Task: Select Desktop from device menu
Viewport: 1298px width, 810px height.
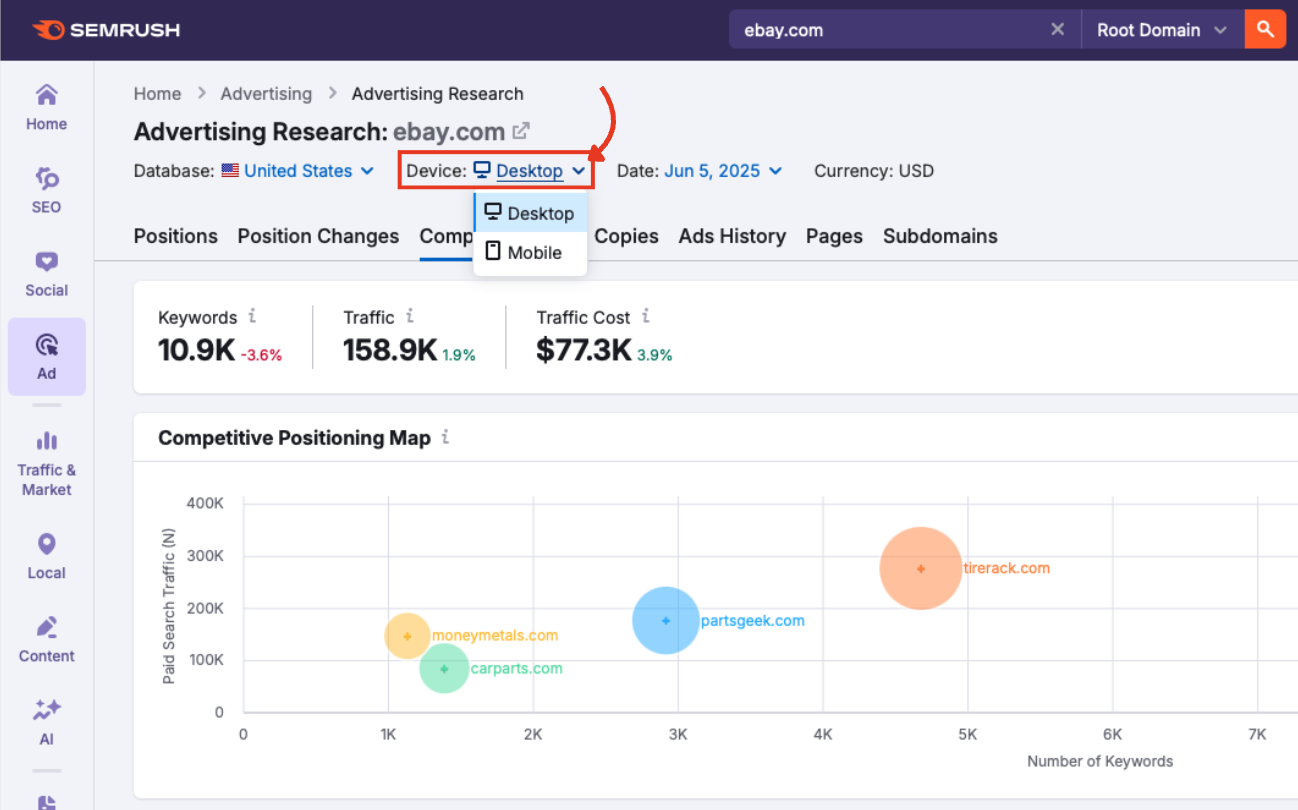Action: pyautogui.click(x=530, y=213)
